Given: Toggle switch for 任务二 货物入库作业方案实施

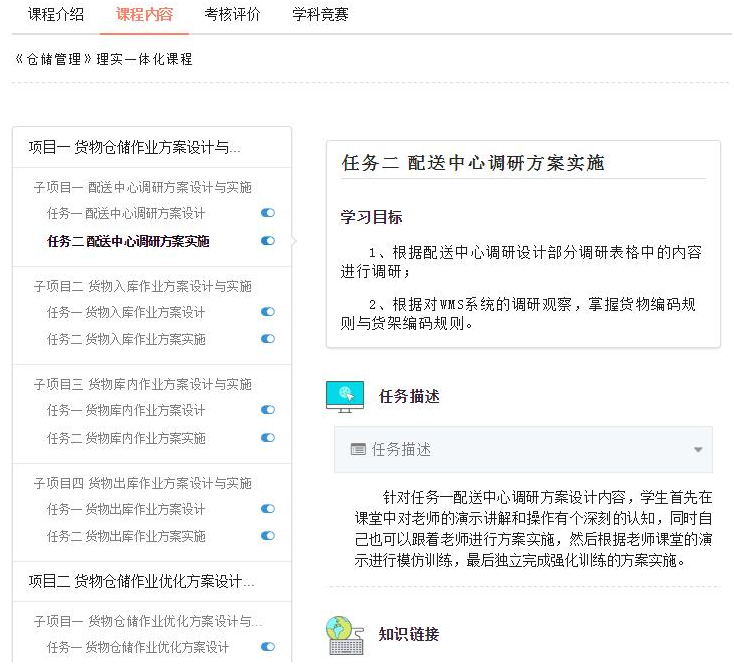Looking at the screenshot, I should [267, 339].
